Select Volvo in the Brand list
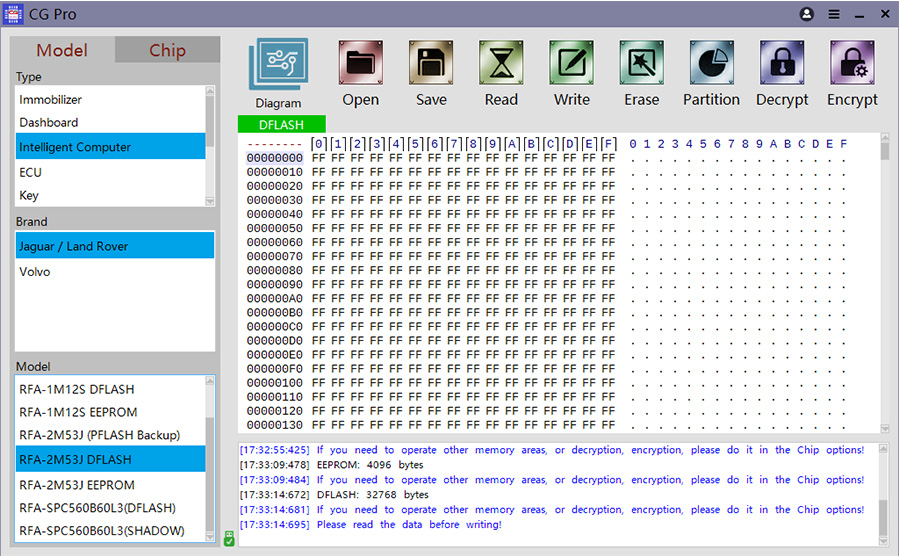This screenshot has width=900, height=556. [35, 272]
